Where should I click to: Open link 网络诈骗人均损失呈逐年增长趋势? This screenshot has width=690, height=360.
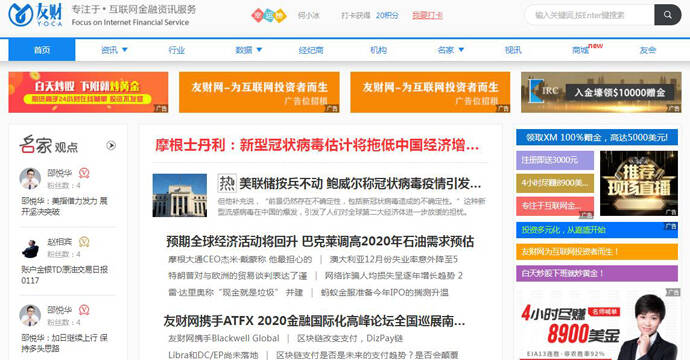(x=393, y=276)
